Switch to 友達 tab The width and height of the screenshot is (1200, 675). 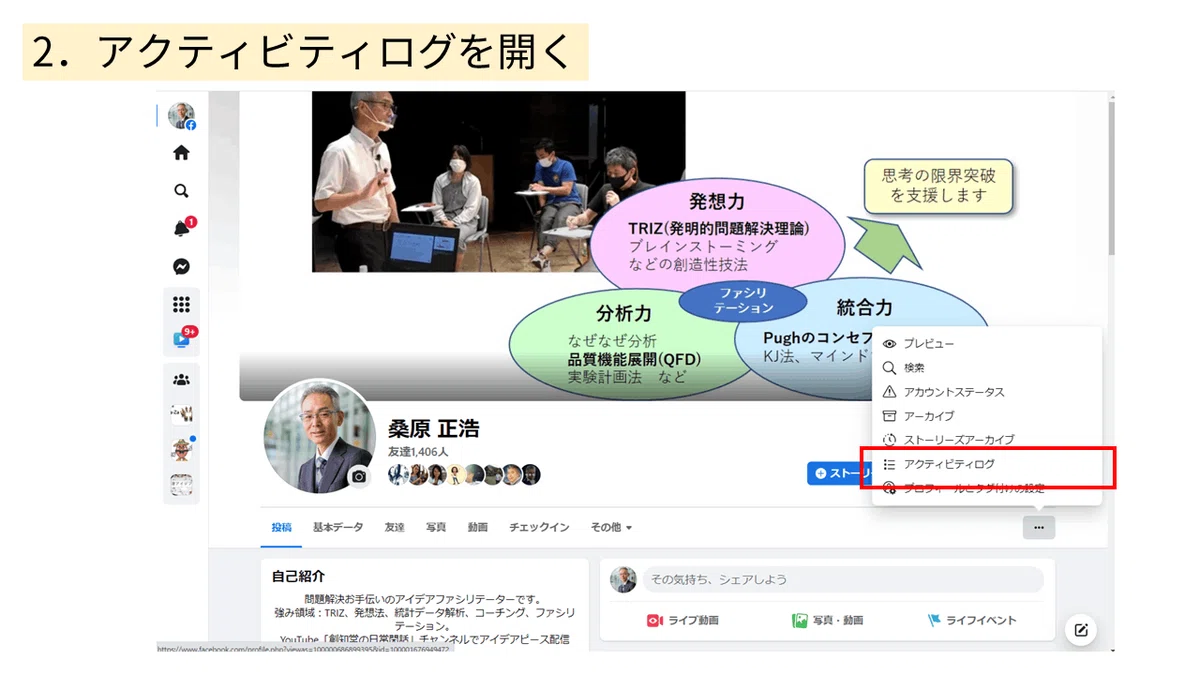point(395,527)
